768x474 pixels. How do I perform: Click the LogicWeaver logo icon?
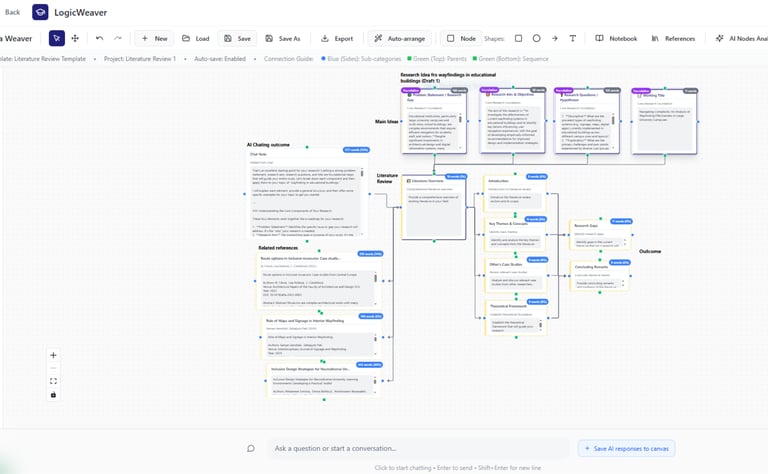click(x=40, y=12)
